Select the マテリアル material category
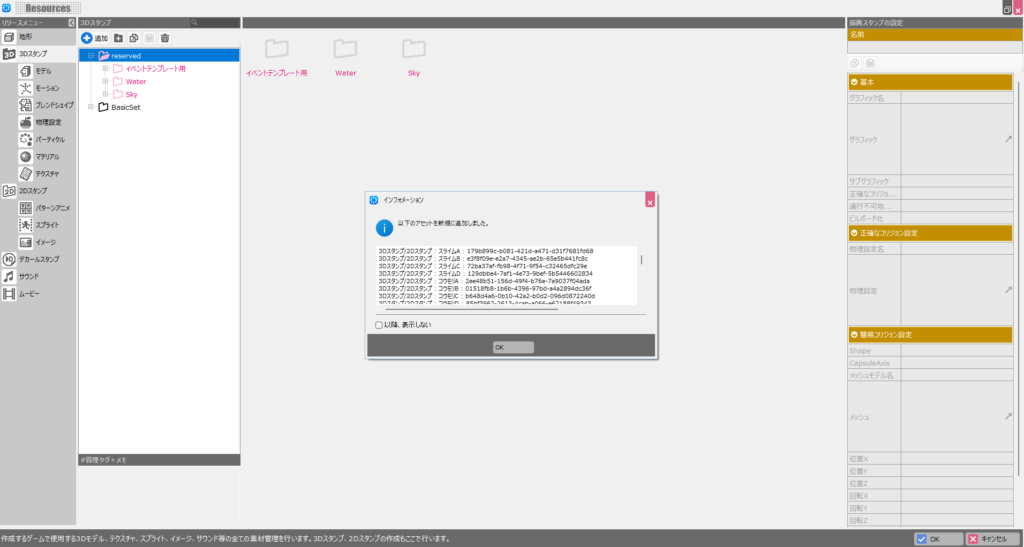Screen dimensions: 1024x547 point(47,156)
